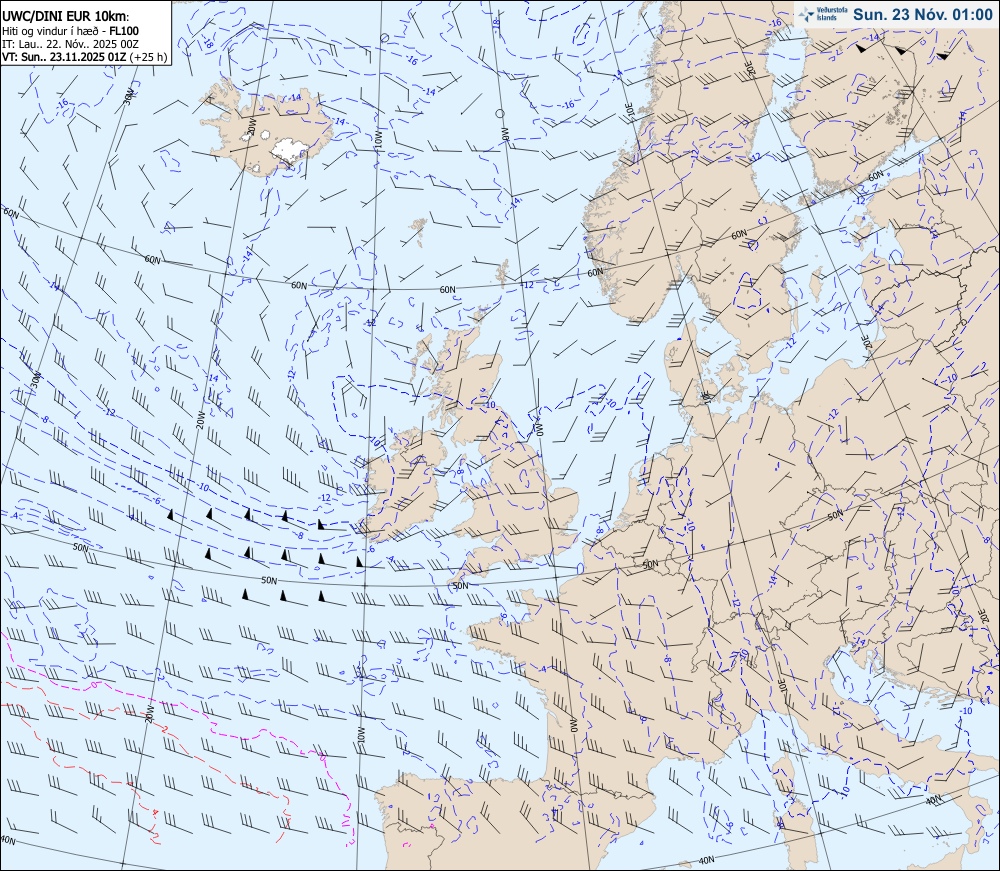Click 'Hiti og vindur í hæð - FL100' text
This screenshot has width=1000, height=871.
[x=70, y=31]
